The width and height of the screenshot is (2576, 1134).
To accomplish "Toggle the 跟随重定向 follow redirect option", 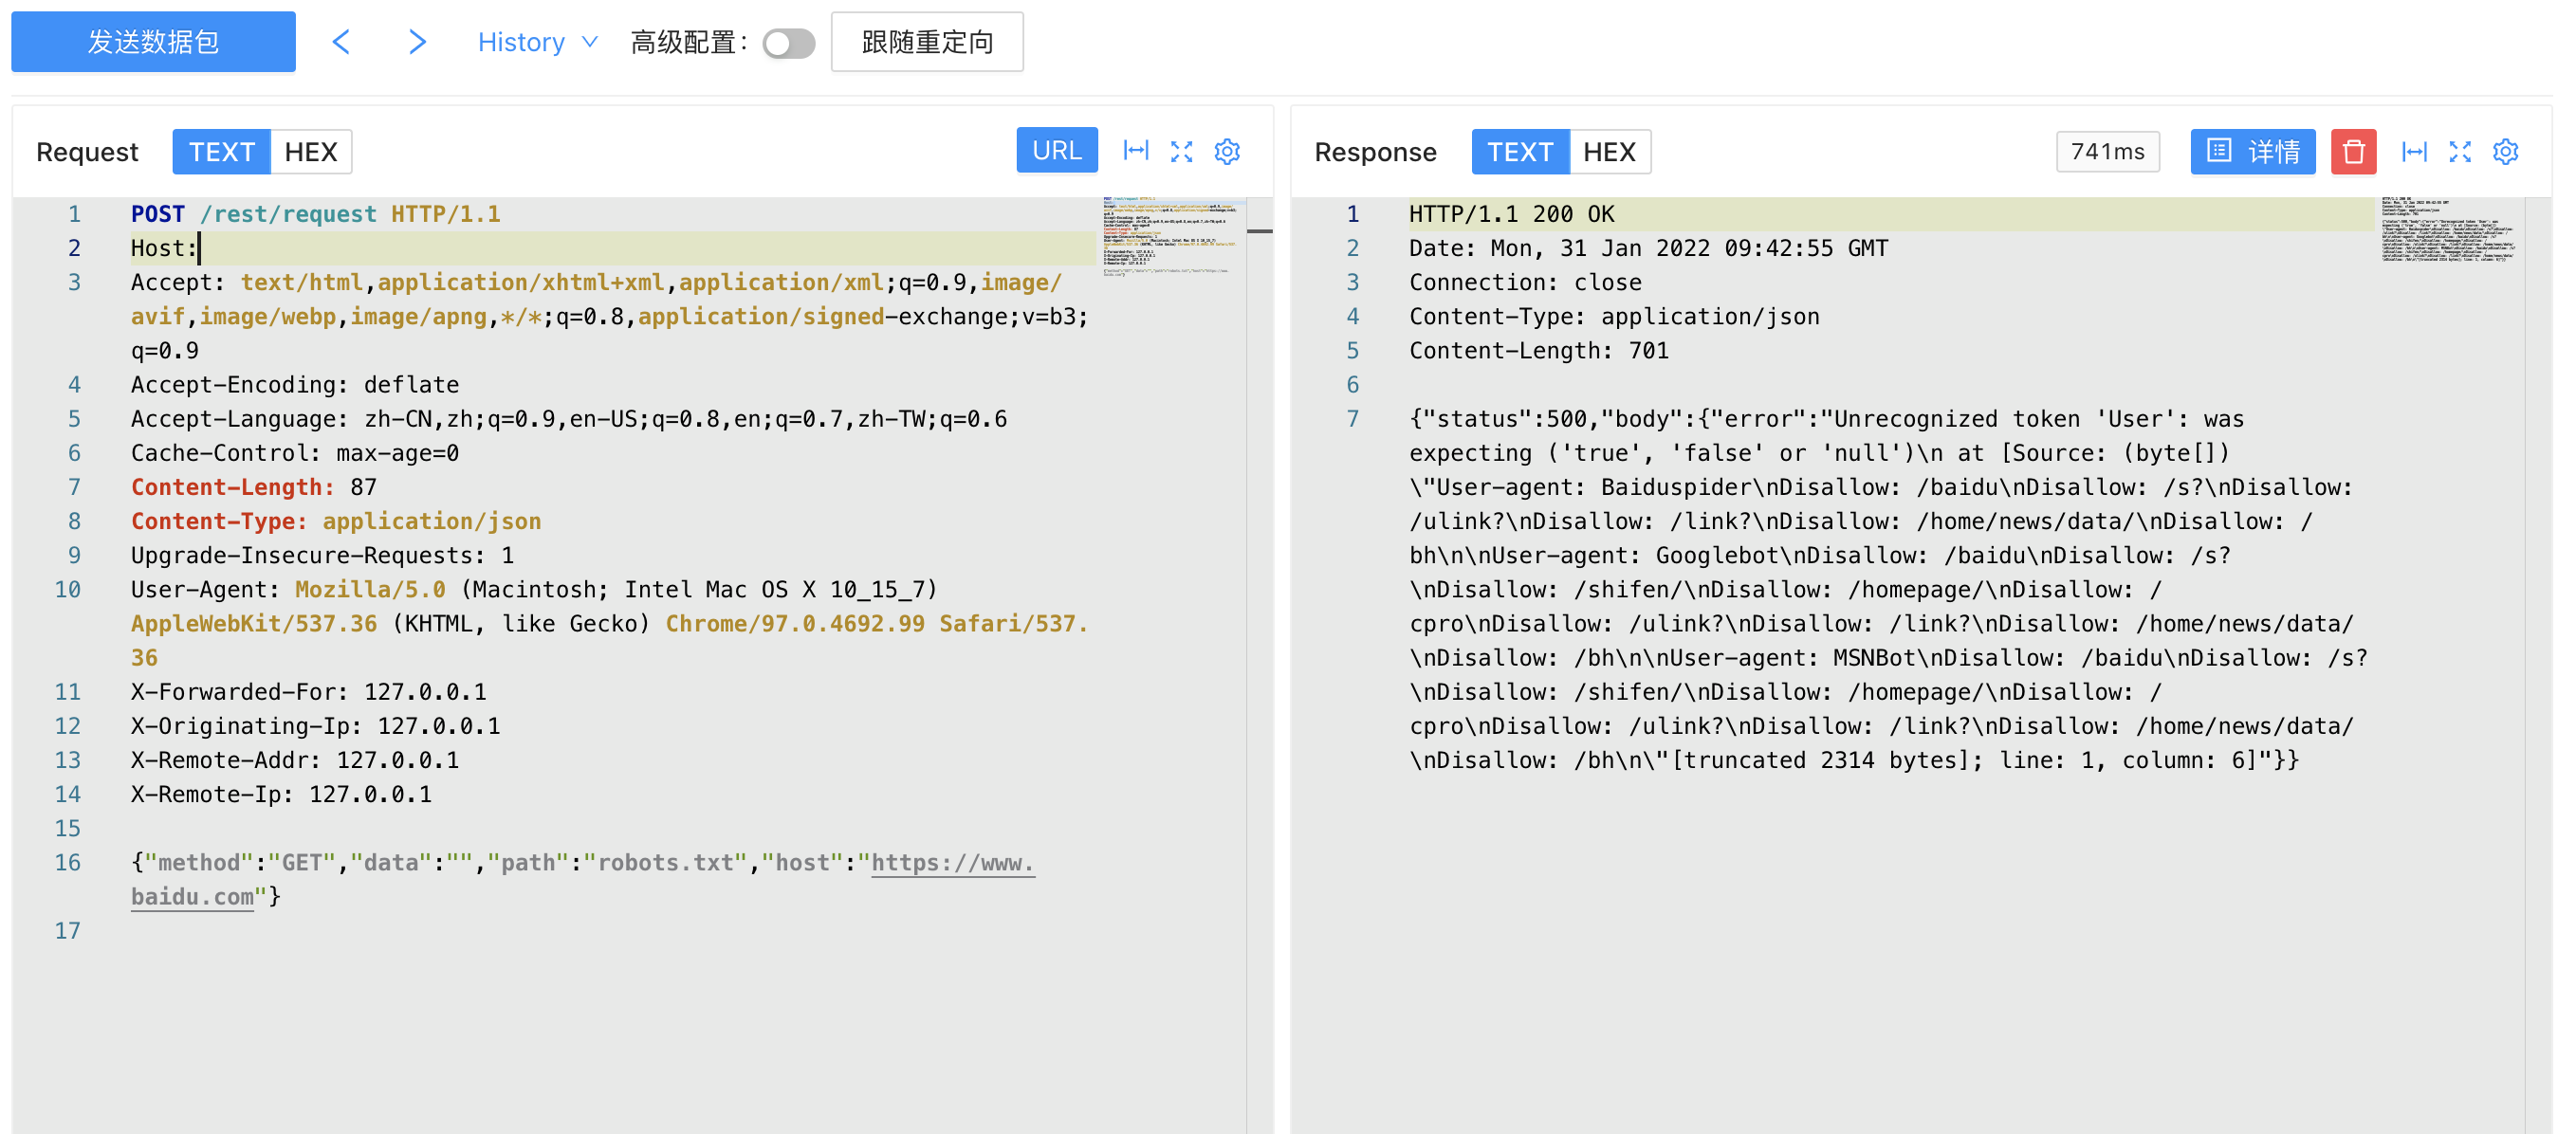I will 926,42.
